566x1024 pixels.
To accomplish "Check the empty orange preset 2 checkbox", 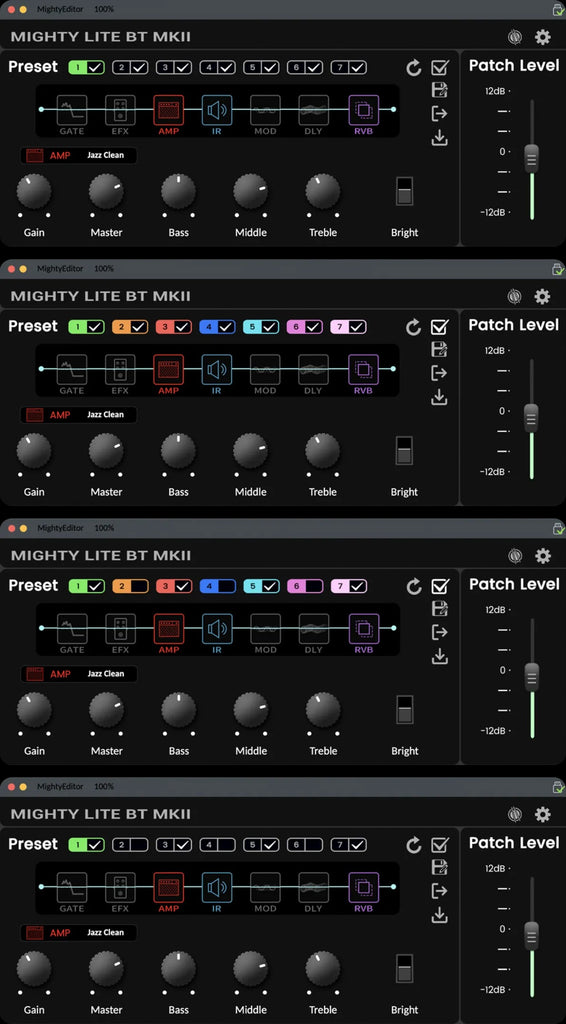I will pyautogui.click(x=139, y=586).
